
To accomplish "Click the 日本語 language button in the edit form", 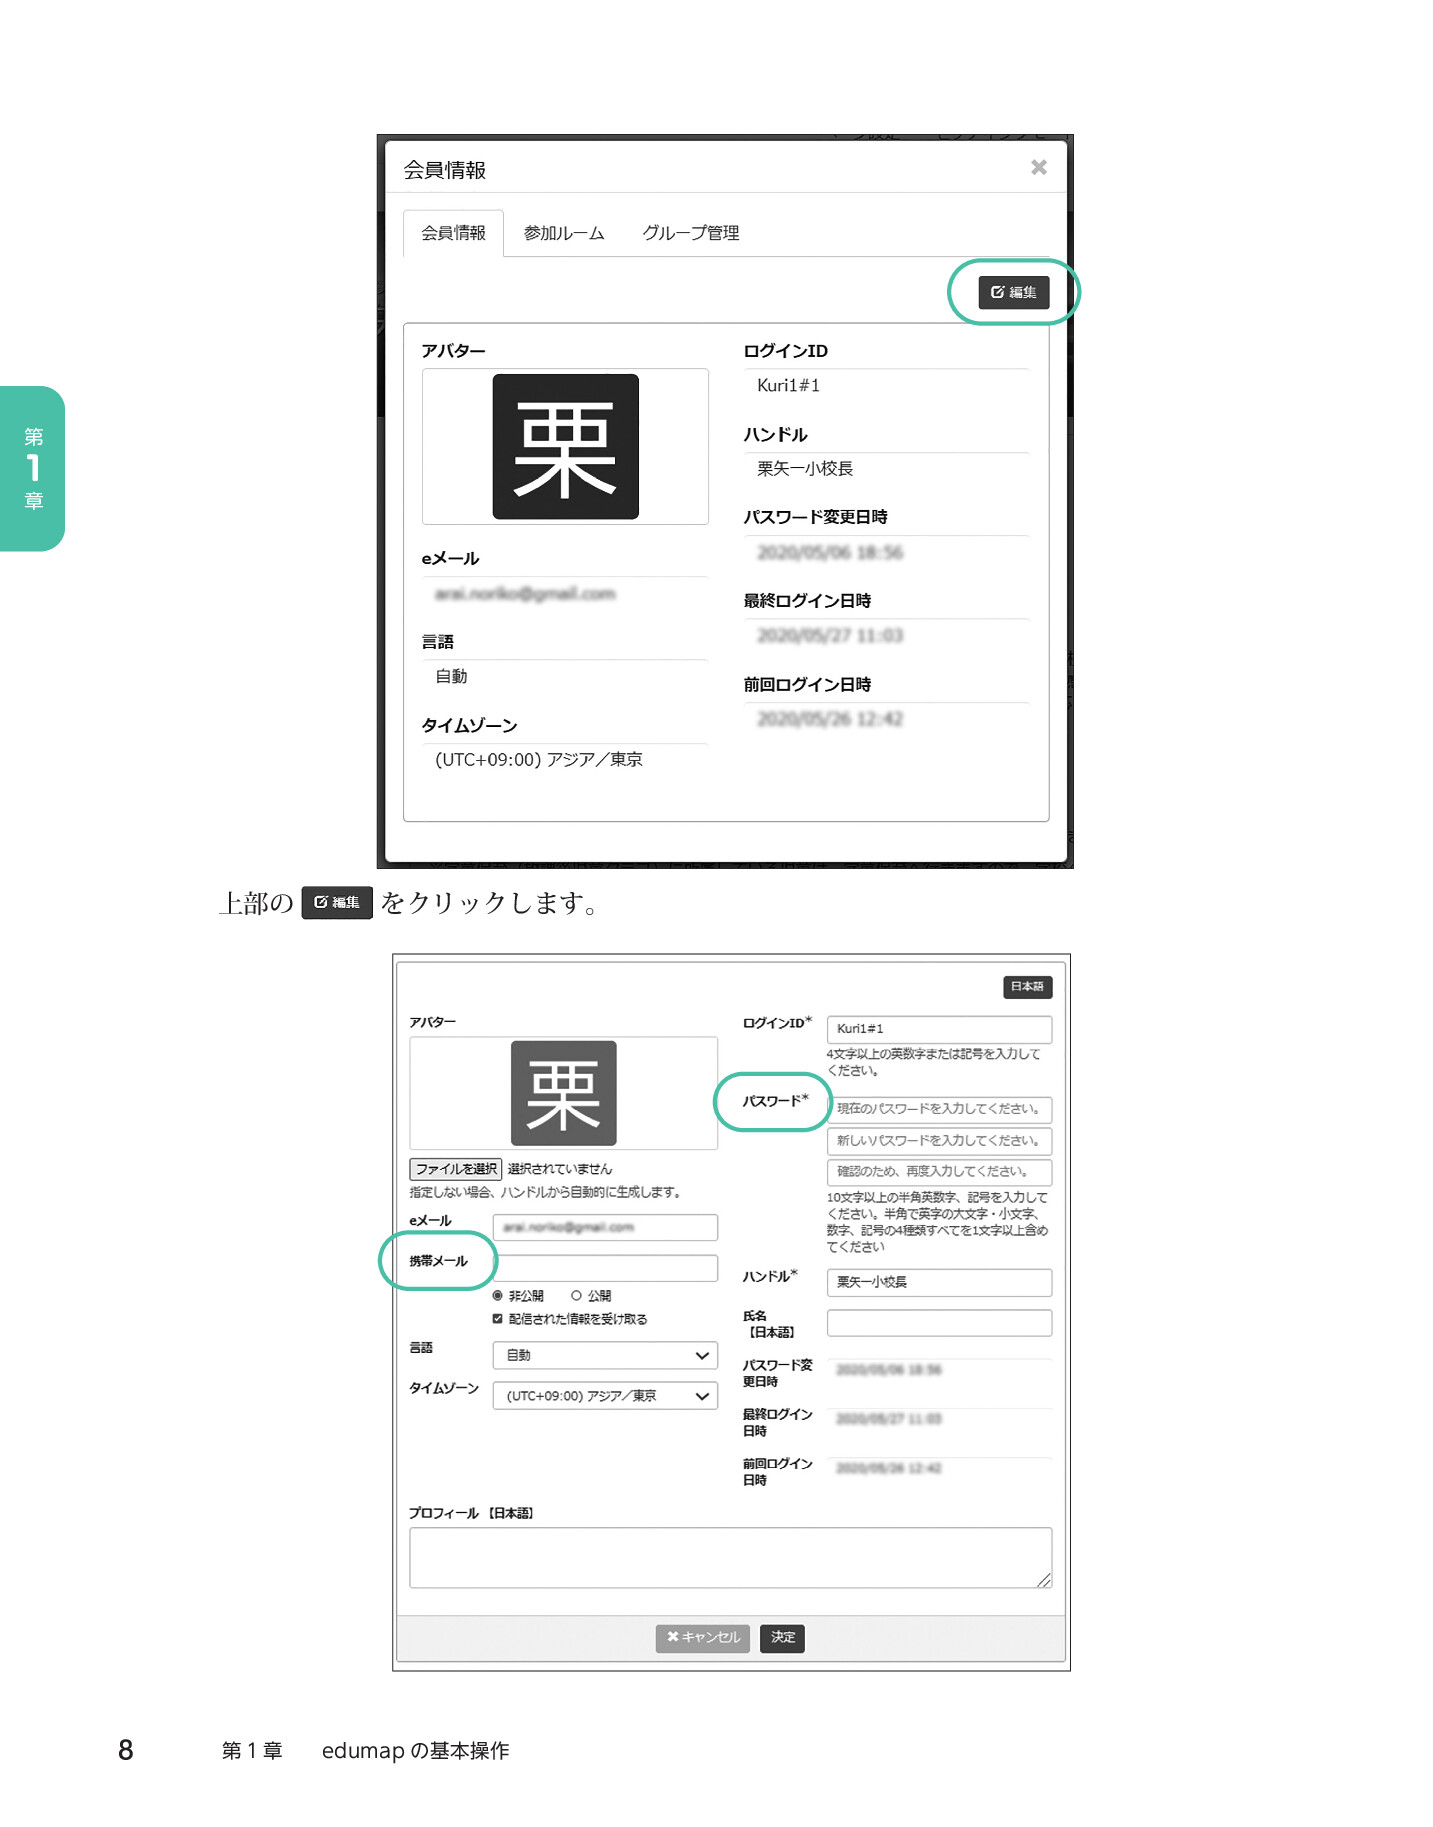I will pos(1027,987).
